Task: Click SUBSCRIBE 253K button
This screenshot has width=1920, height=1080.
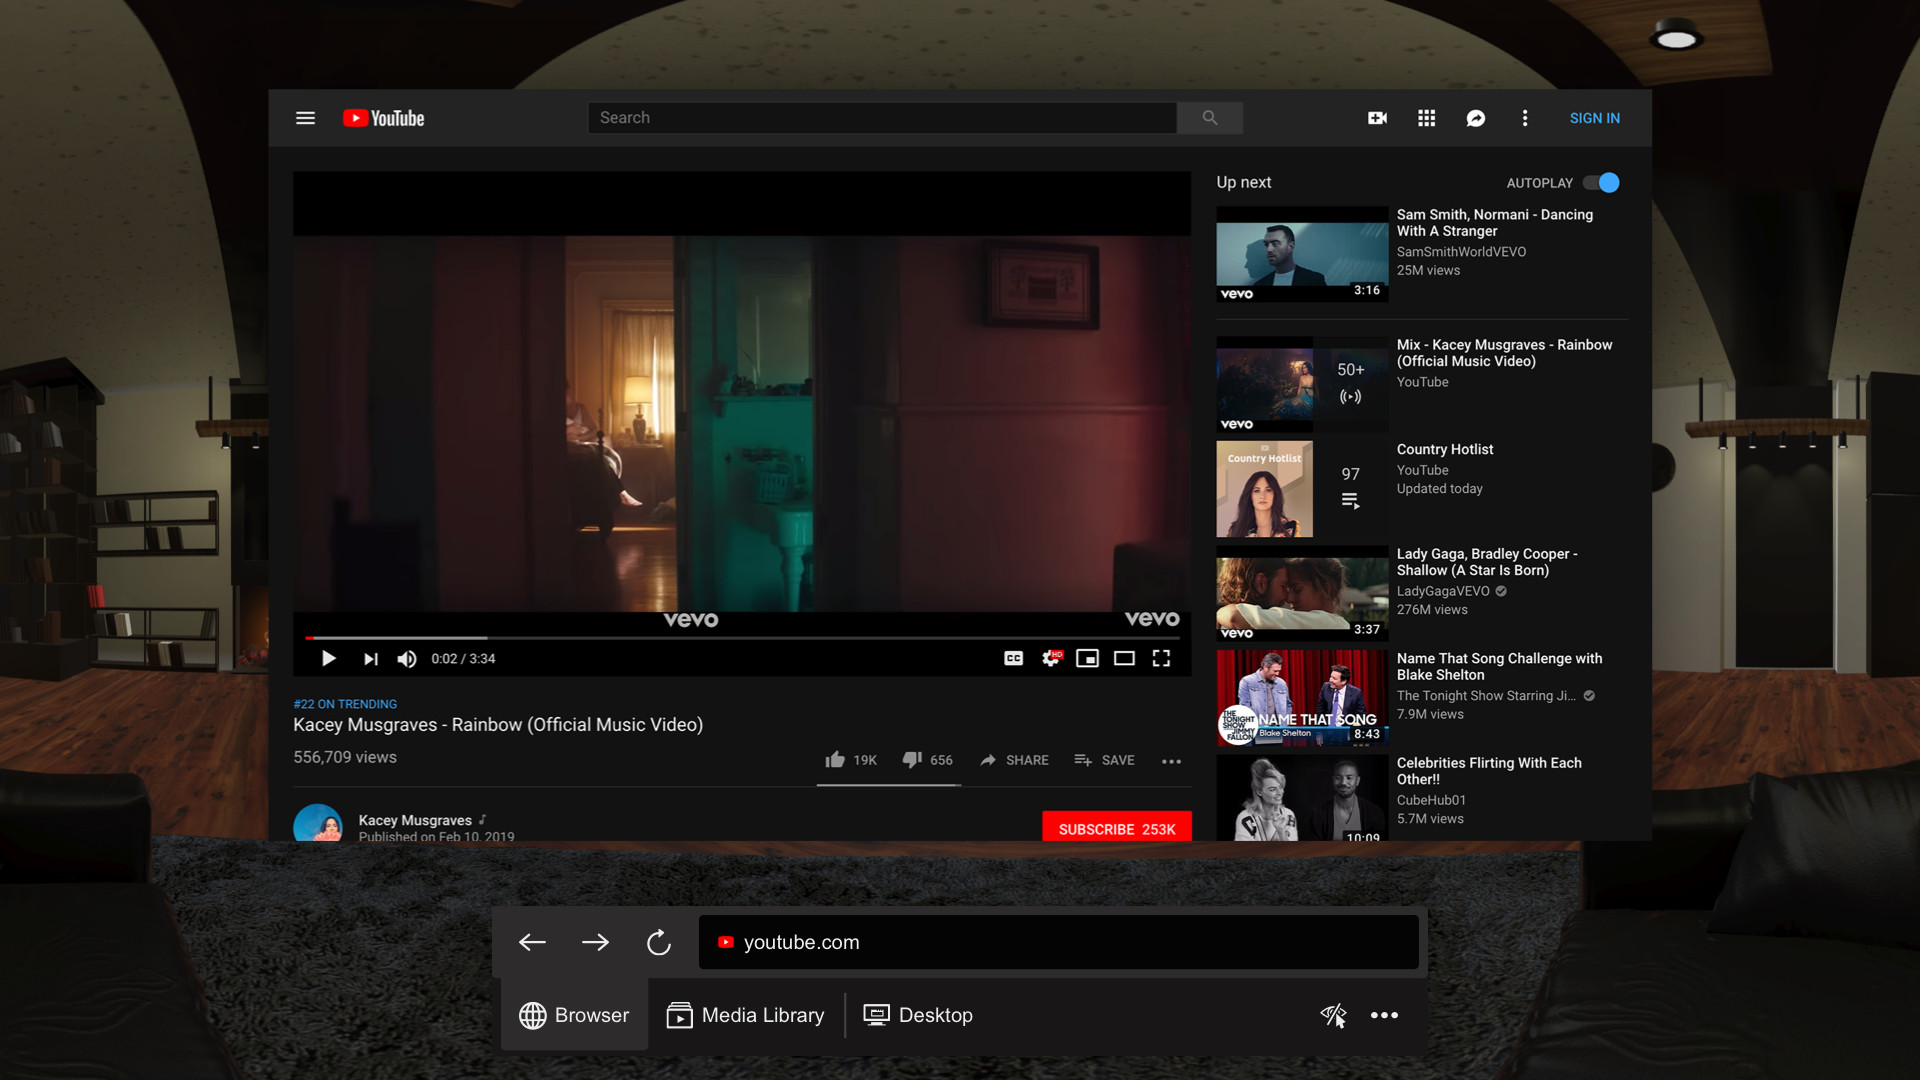Action: click(1117, 827)
